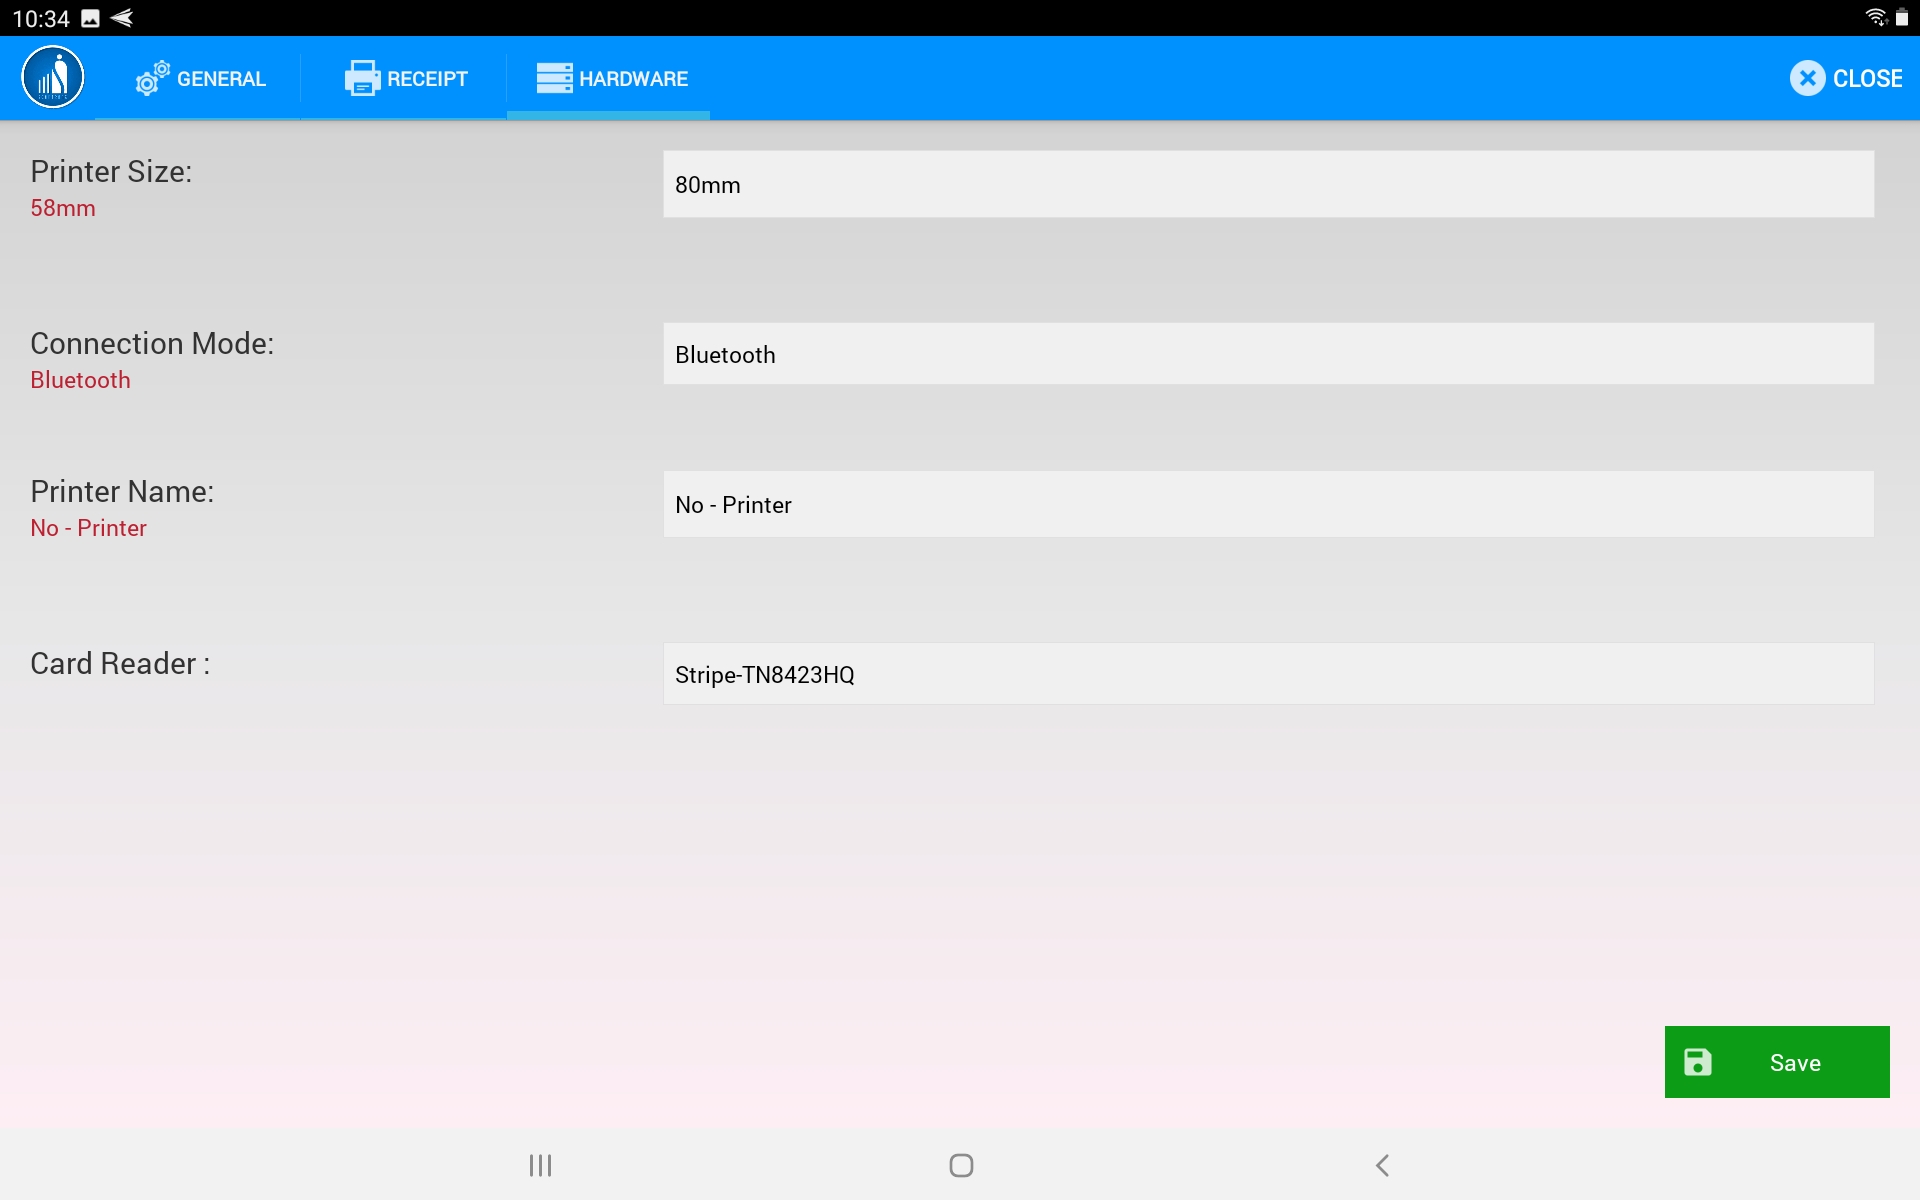
Task: Tap the app logo icon
Action: coord(53,78)
